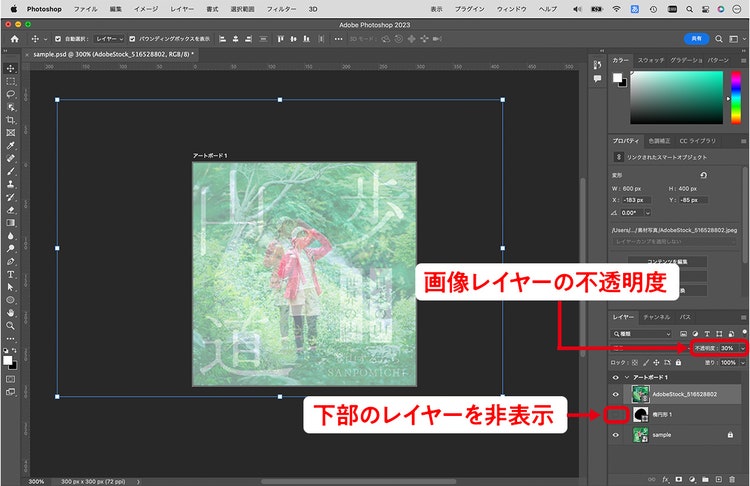Screen dimensions: 750x486
Task: Toggle visibility of AdobeStock_516528802 layer
Action: click(x=616, y=395)
